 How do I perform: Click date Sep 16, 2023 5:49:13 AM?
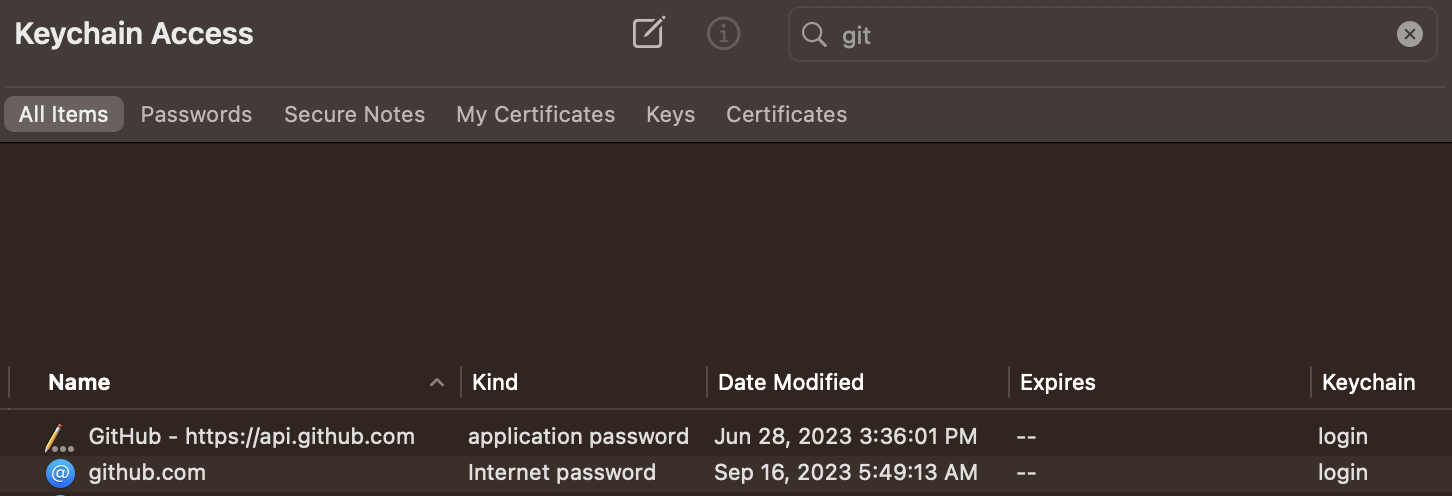pyautogui.click(x=845, y=472)
